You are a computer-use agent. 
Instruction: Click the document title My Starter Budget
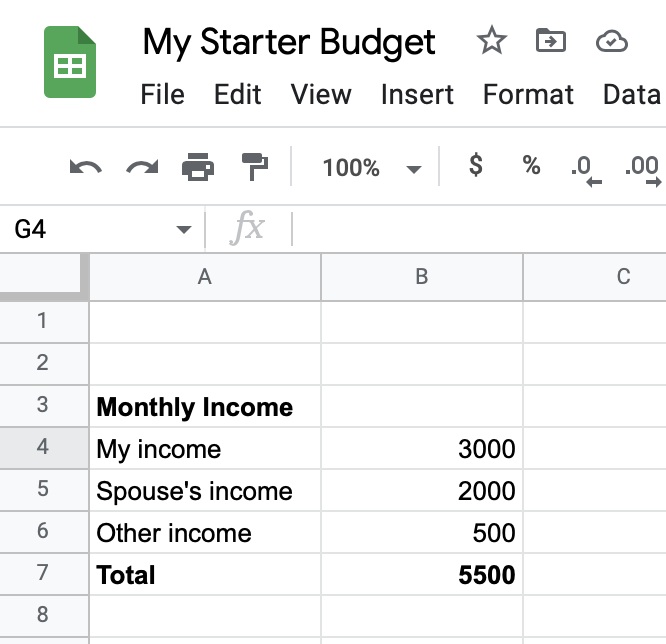click(289, 42)
